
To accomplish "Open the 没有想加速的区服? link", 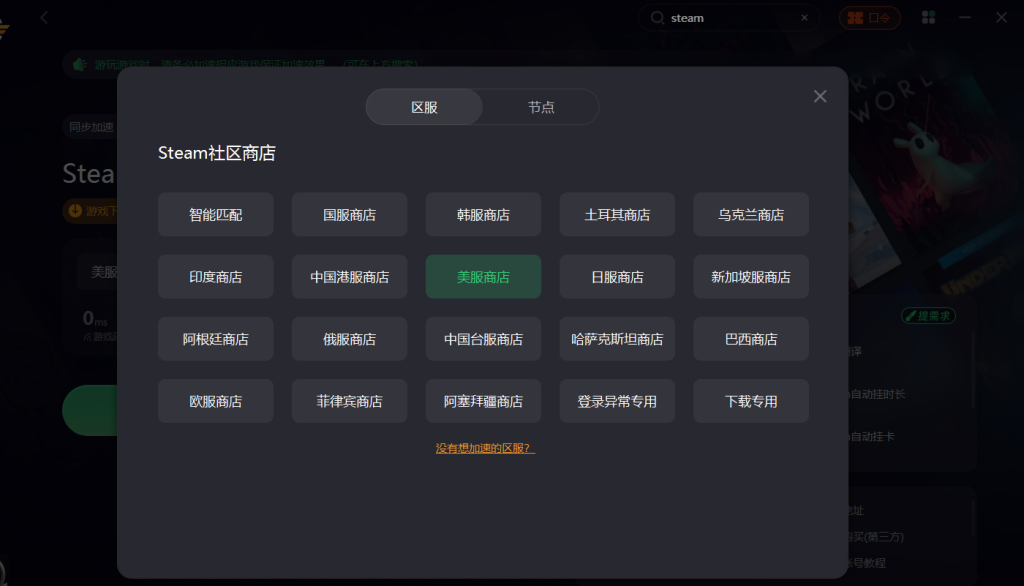I will coord(485,448).
